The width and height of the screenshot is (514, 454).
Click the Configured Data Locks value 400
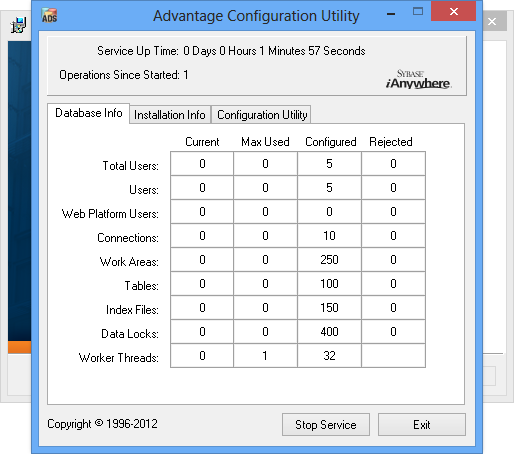pyautogui.click(x=329, y=332)
